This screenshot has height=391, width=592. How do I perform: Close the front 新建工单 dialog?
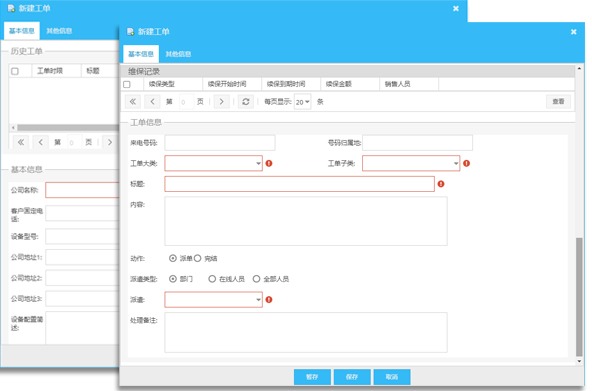(x=574, y=32)
